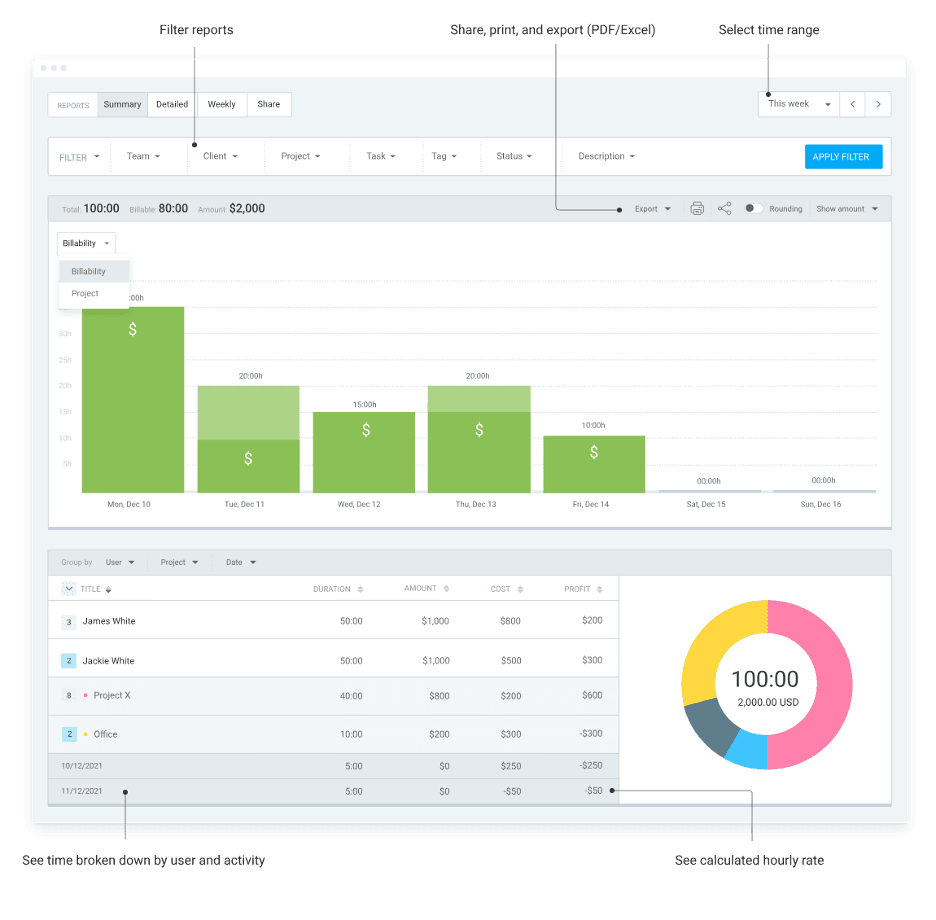Sort table by Amount column arrows

(447, 589)
